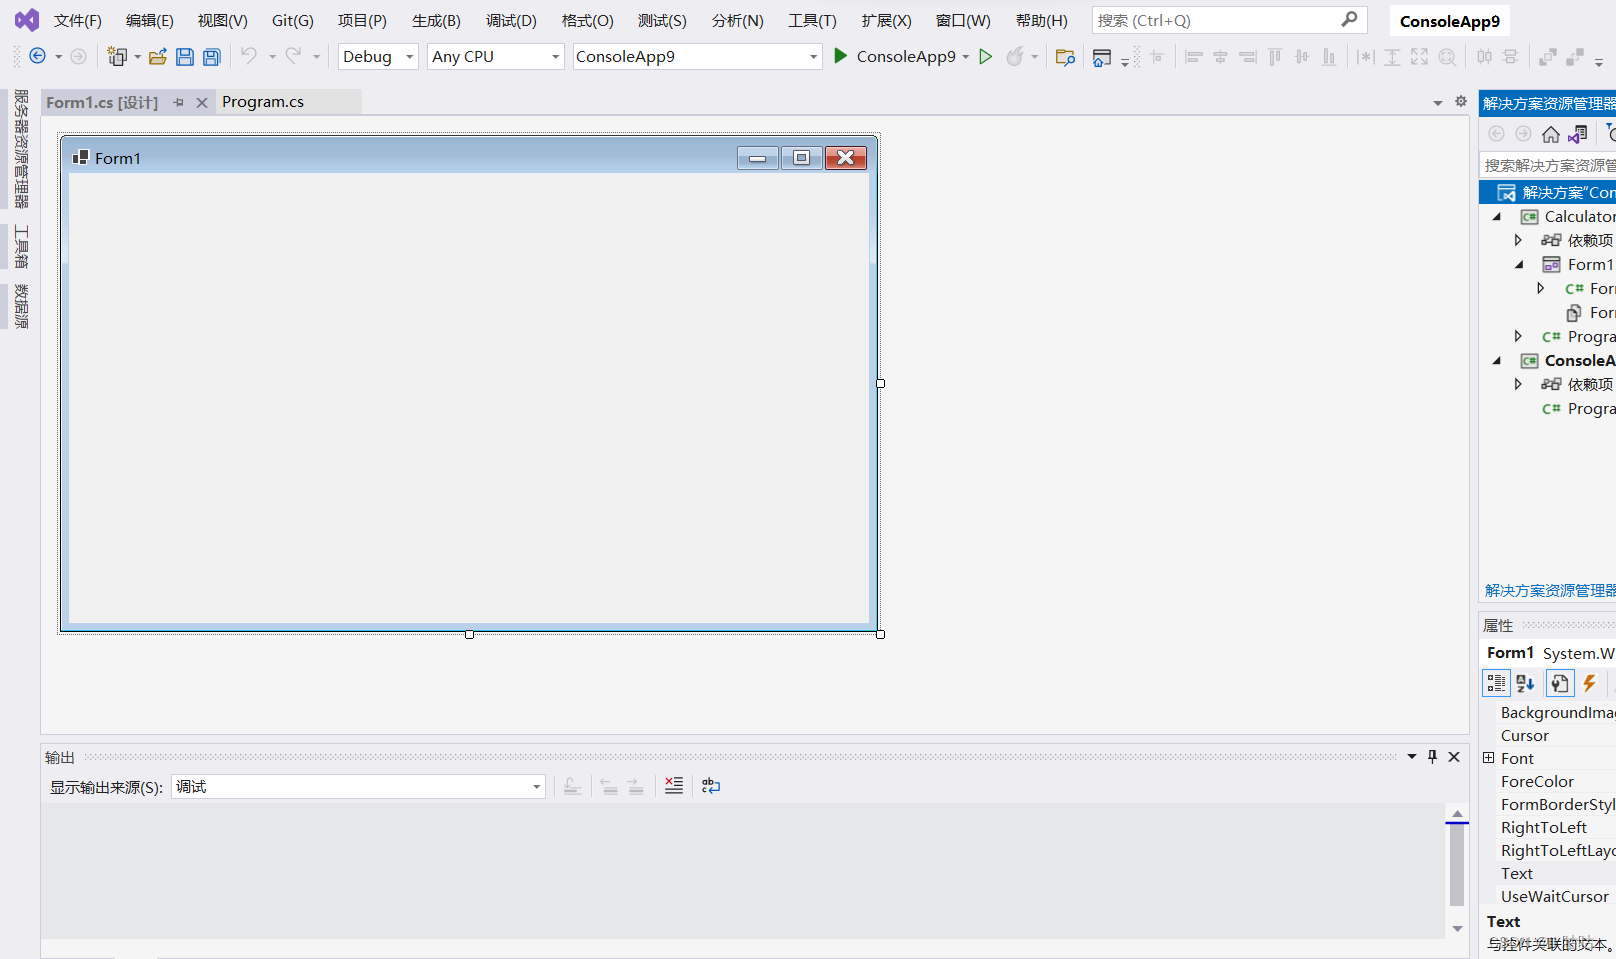The height and width of the screenshot is (959, 1616).
Task: Open the 服务器资源管理器 side tab
Action: [x=21, y=148]
